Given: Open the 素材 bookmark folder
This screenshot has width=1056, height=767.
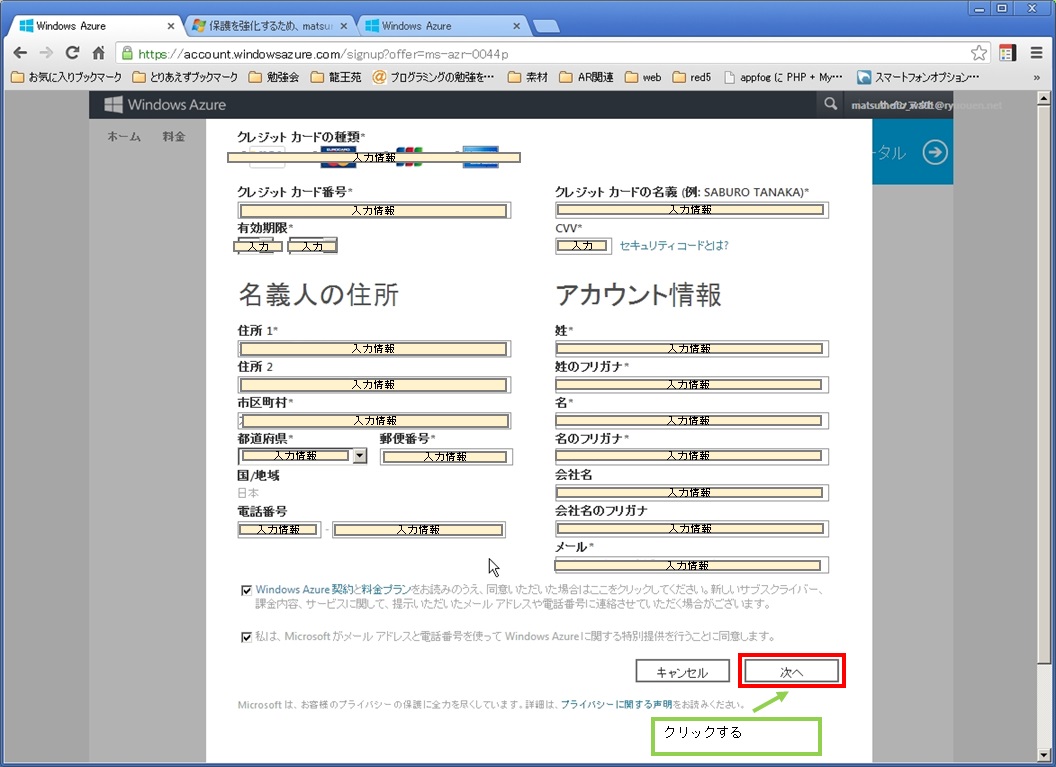Looking at the screenshot, I should [528, 77].
